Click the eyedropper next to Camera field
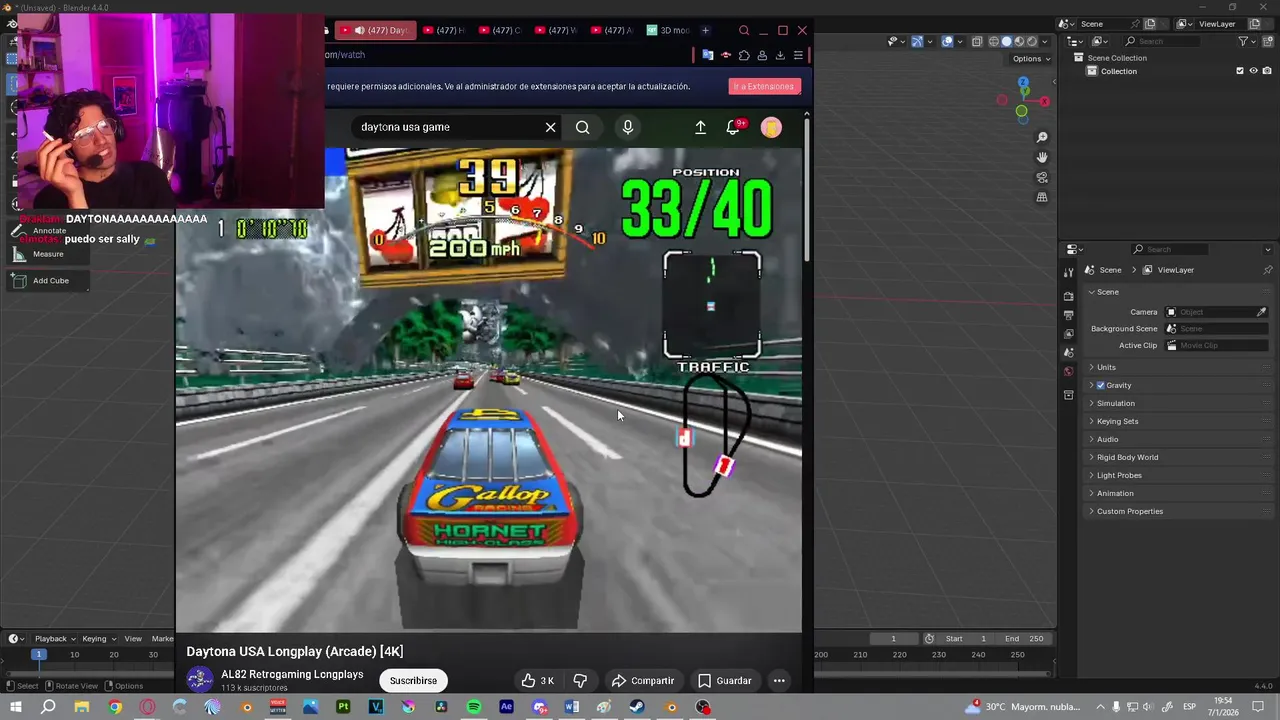 [1261, 312]
